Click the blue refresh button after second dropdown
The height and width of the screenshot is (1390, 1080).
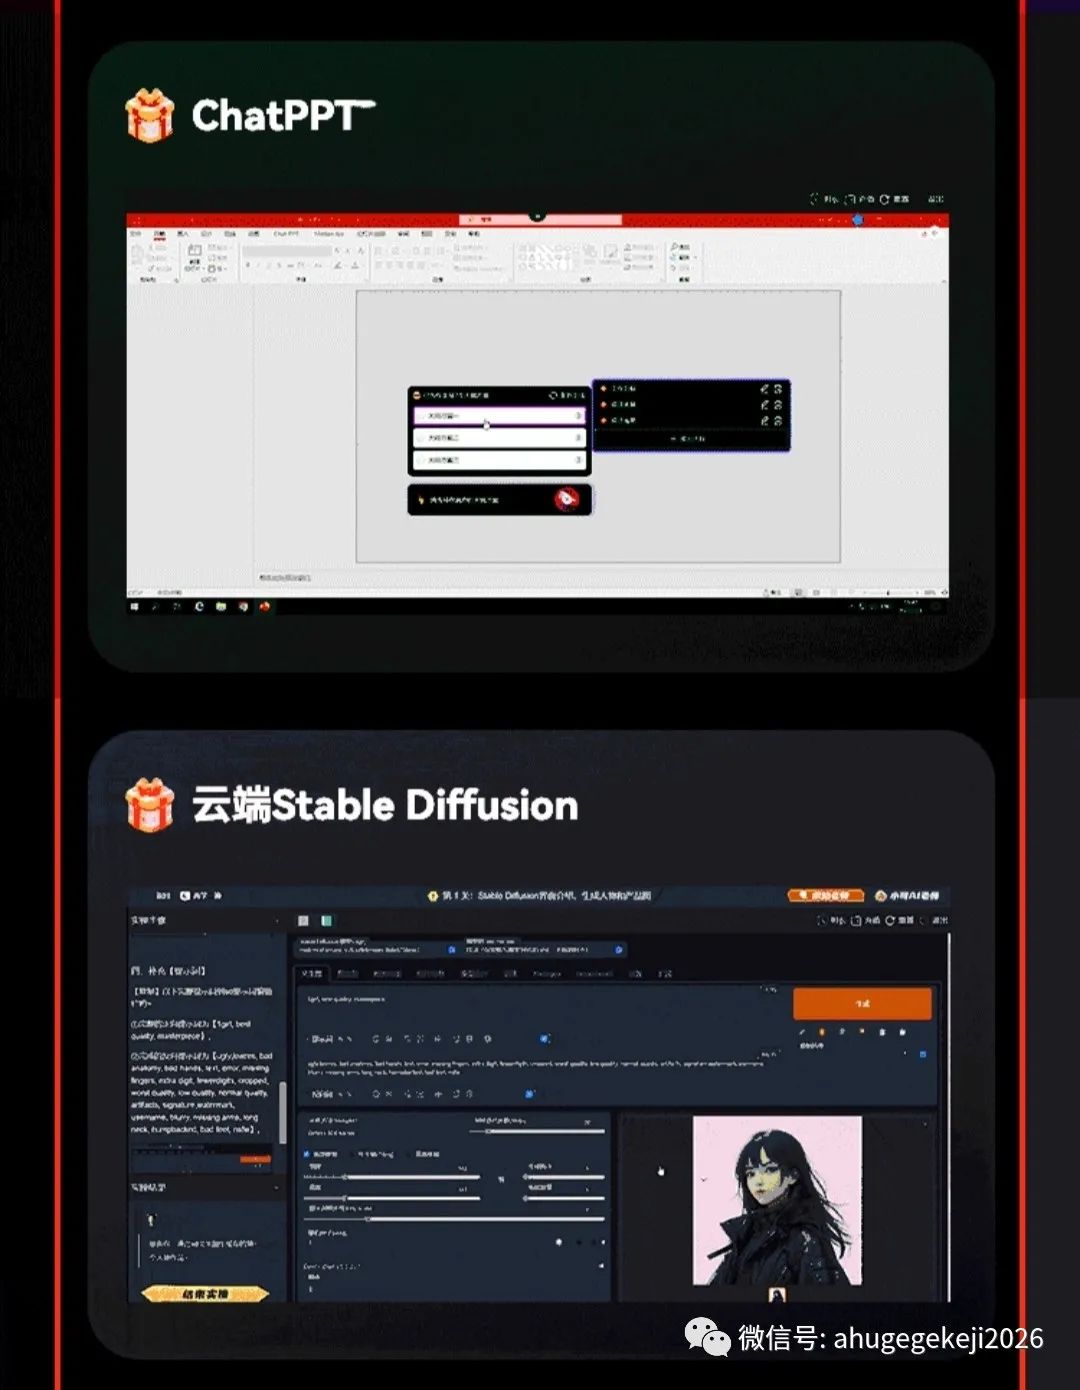coord(620,949)
